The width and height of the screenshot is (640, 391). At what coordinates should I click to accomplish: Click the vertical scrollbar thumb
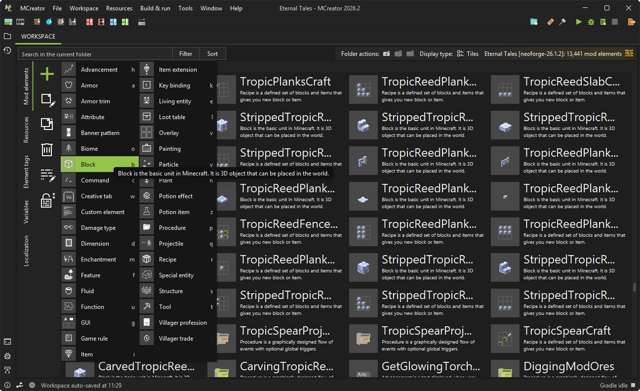click(634, 287)
